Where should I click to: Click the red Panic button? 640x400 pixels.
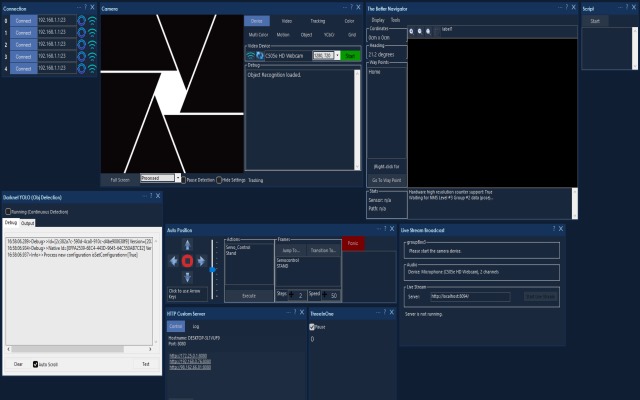point(353,243)
